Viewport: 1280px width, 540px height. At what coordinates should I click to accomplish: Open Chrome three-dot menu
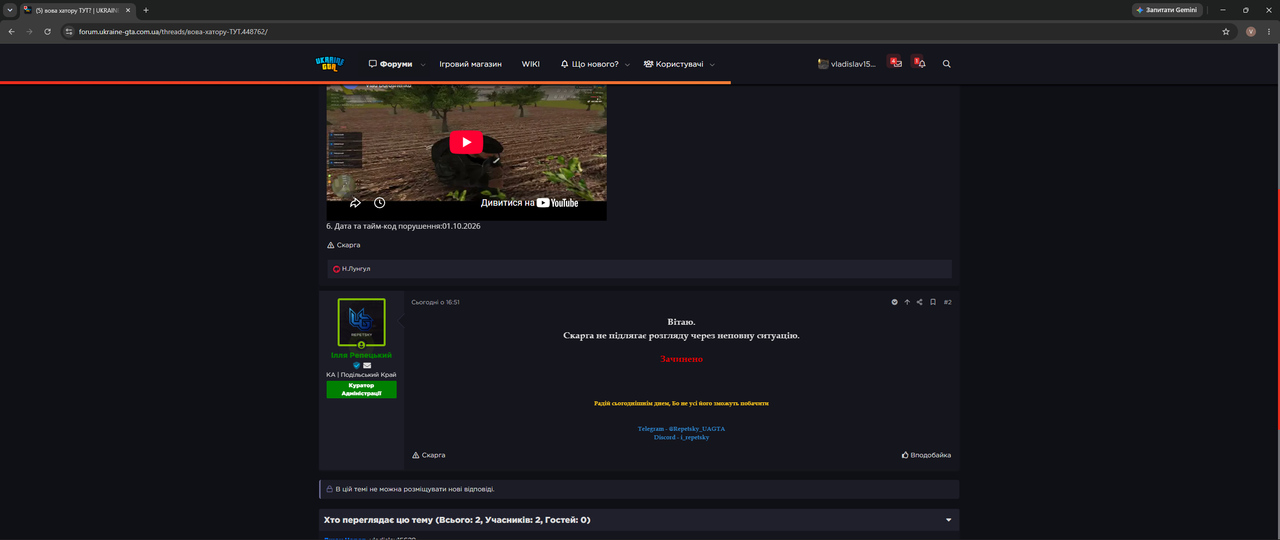tap(1268, 31)
